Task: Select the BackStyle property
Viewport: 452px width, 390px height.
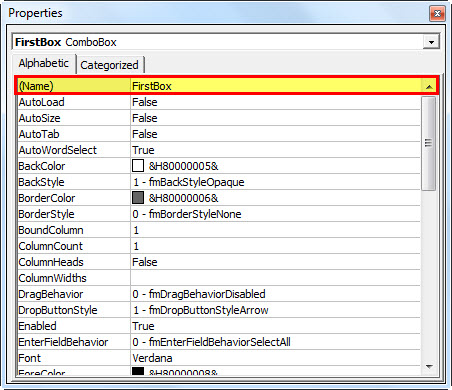Action: pos(41,182)
